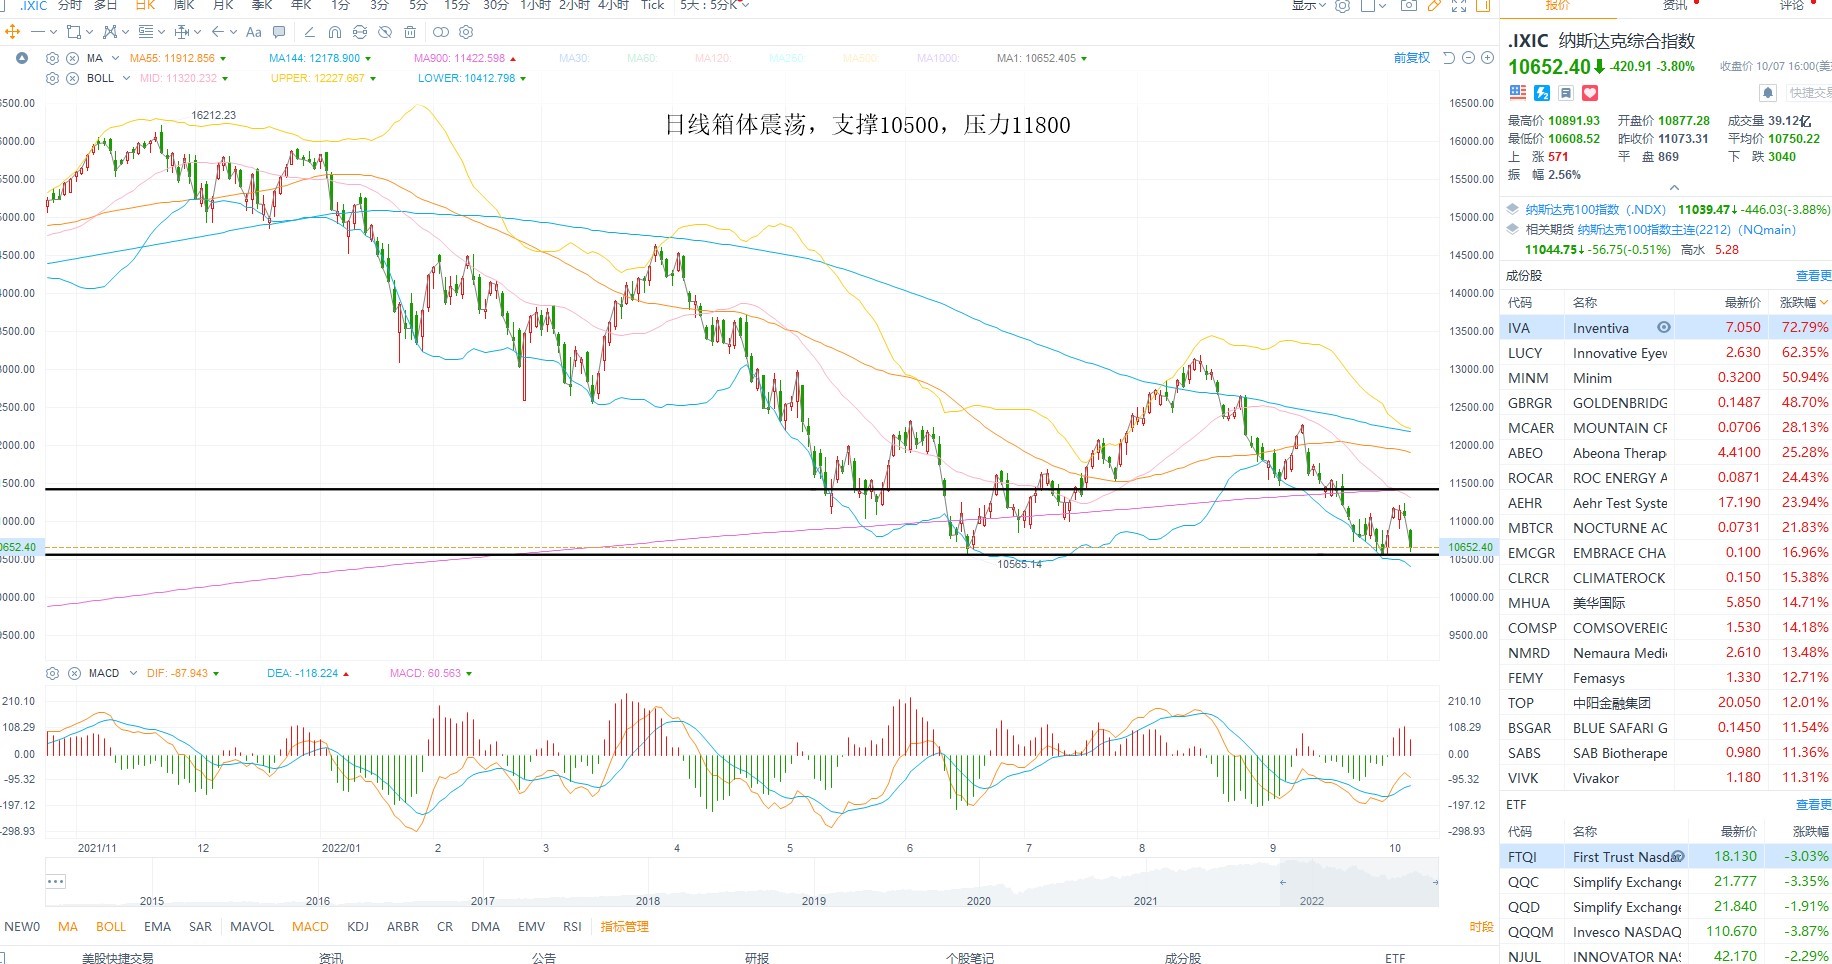This screenshot has height=964, width=1832.
Task: Collapse quote details with small chevron
Action: click(x=1674, y=187)
